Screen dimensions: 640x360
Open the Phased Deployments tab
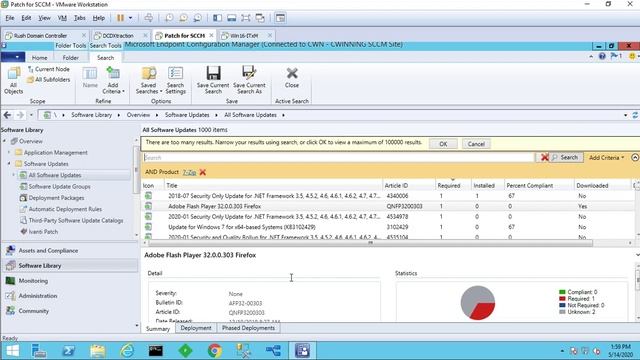(248, 328)
